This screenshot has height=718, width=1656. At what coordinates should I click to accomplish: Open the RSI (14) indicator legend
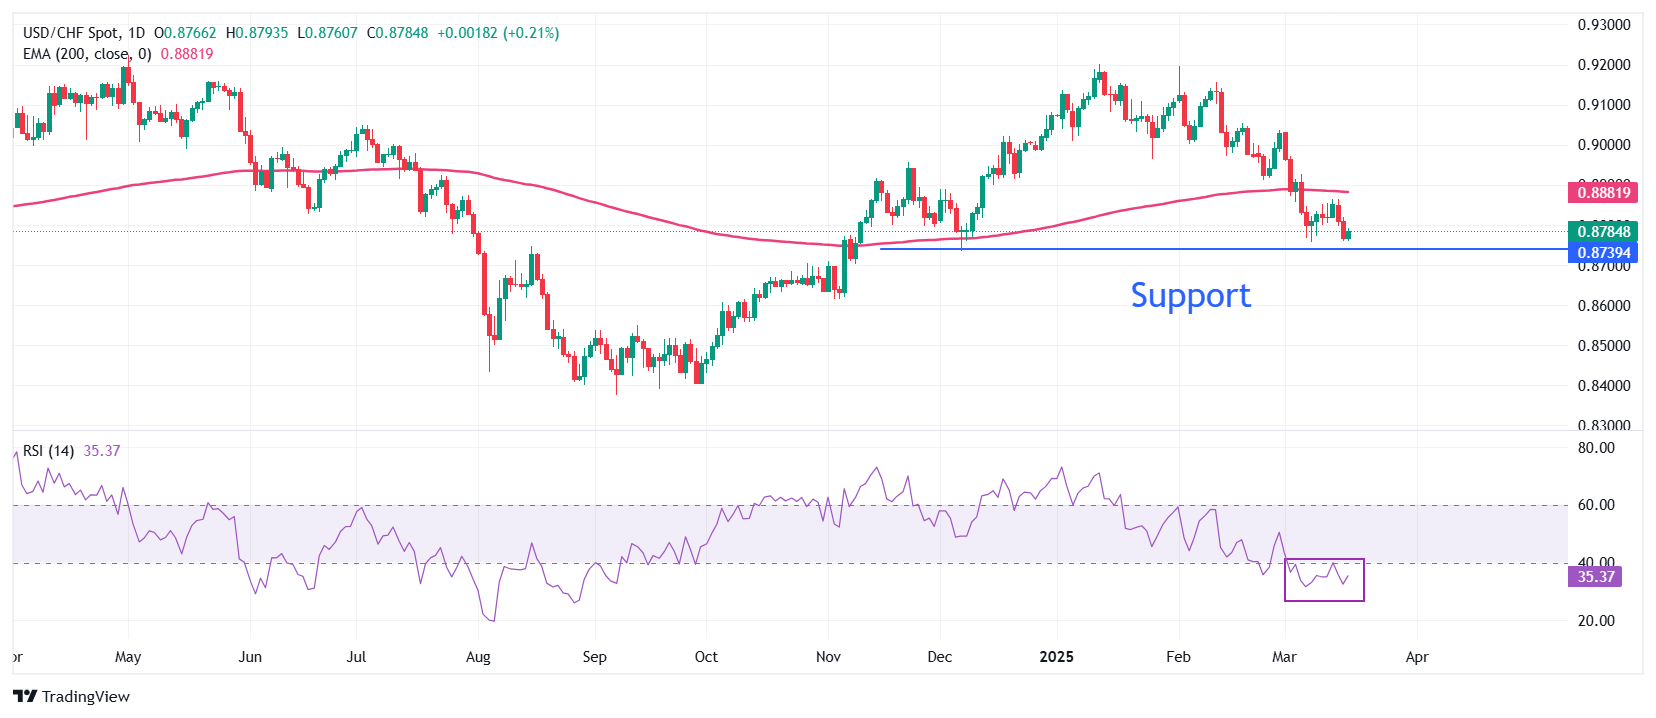[48, 451]
